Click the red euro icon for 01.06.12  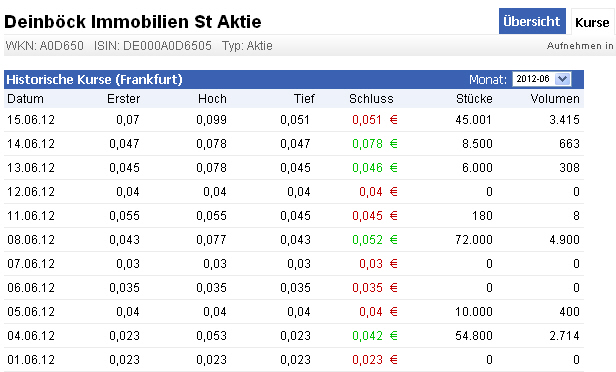[394, 360]
